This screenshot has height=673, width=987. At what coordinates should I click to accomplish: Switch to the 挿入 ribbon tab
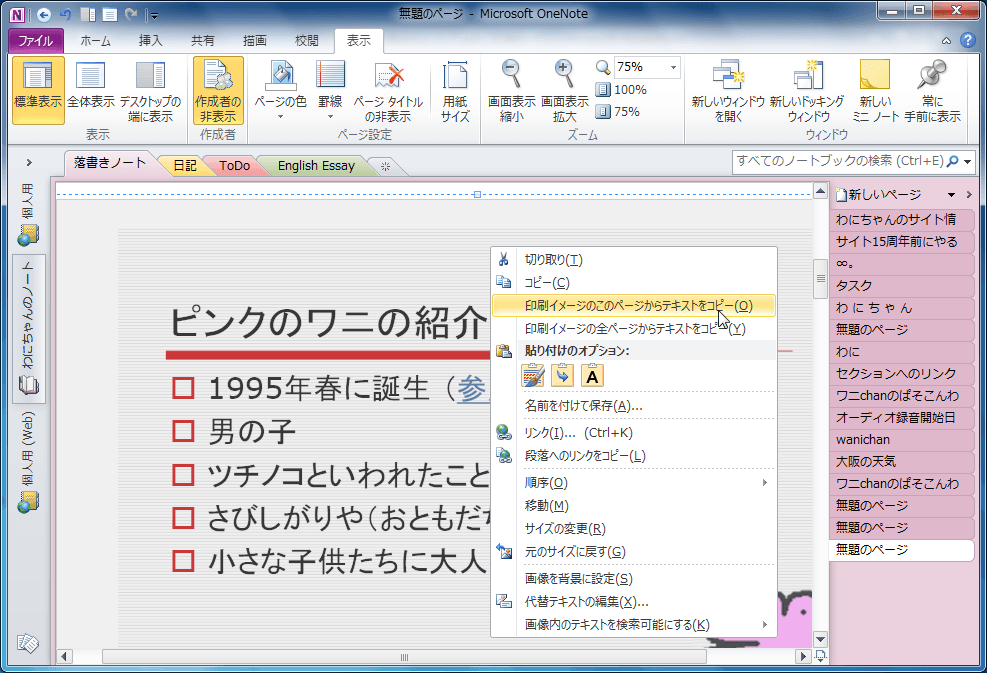pos(150,41)
